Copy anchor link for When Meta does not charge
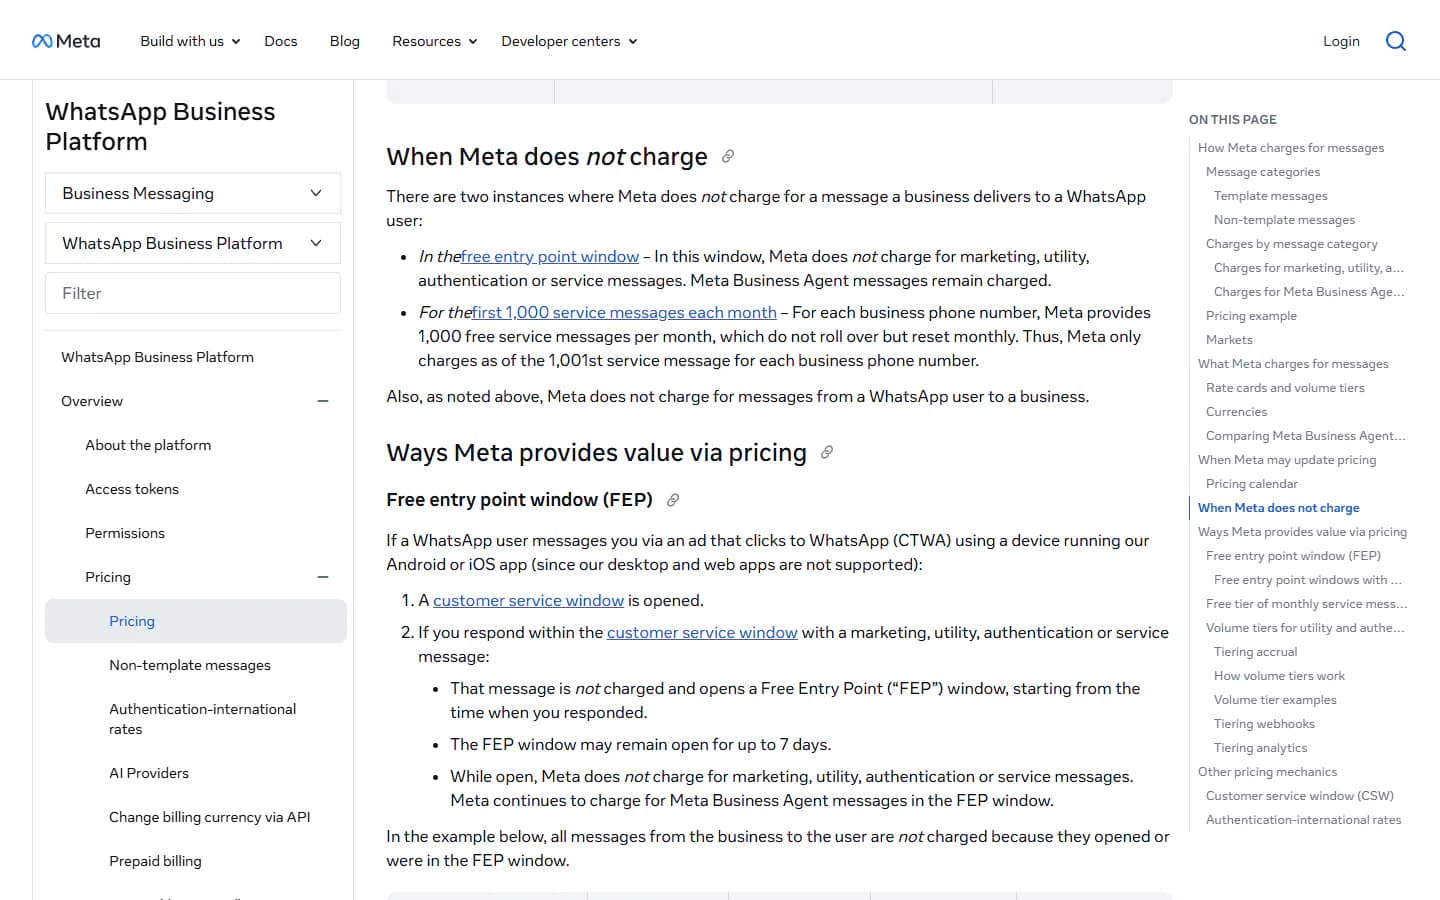The height and width of the screenshot is (900, 1440). click(x=728, y=156)
